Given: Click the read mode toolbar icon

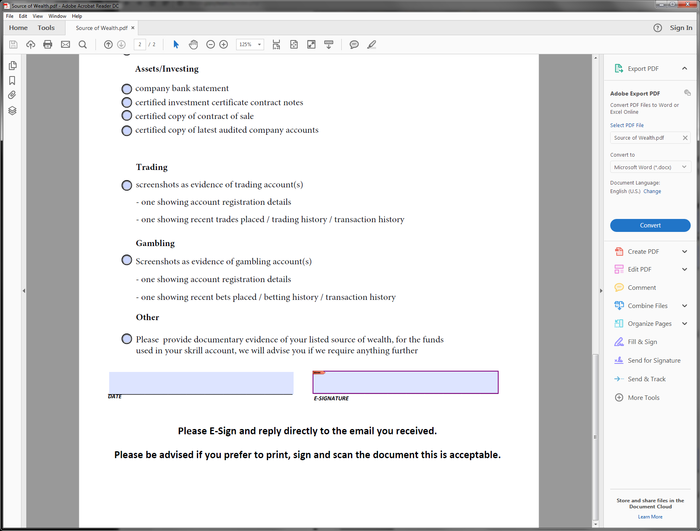Looking at the screenshot, I should [329, 45].
